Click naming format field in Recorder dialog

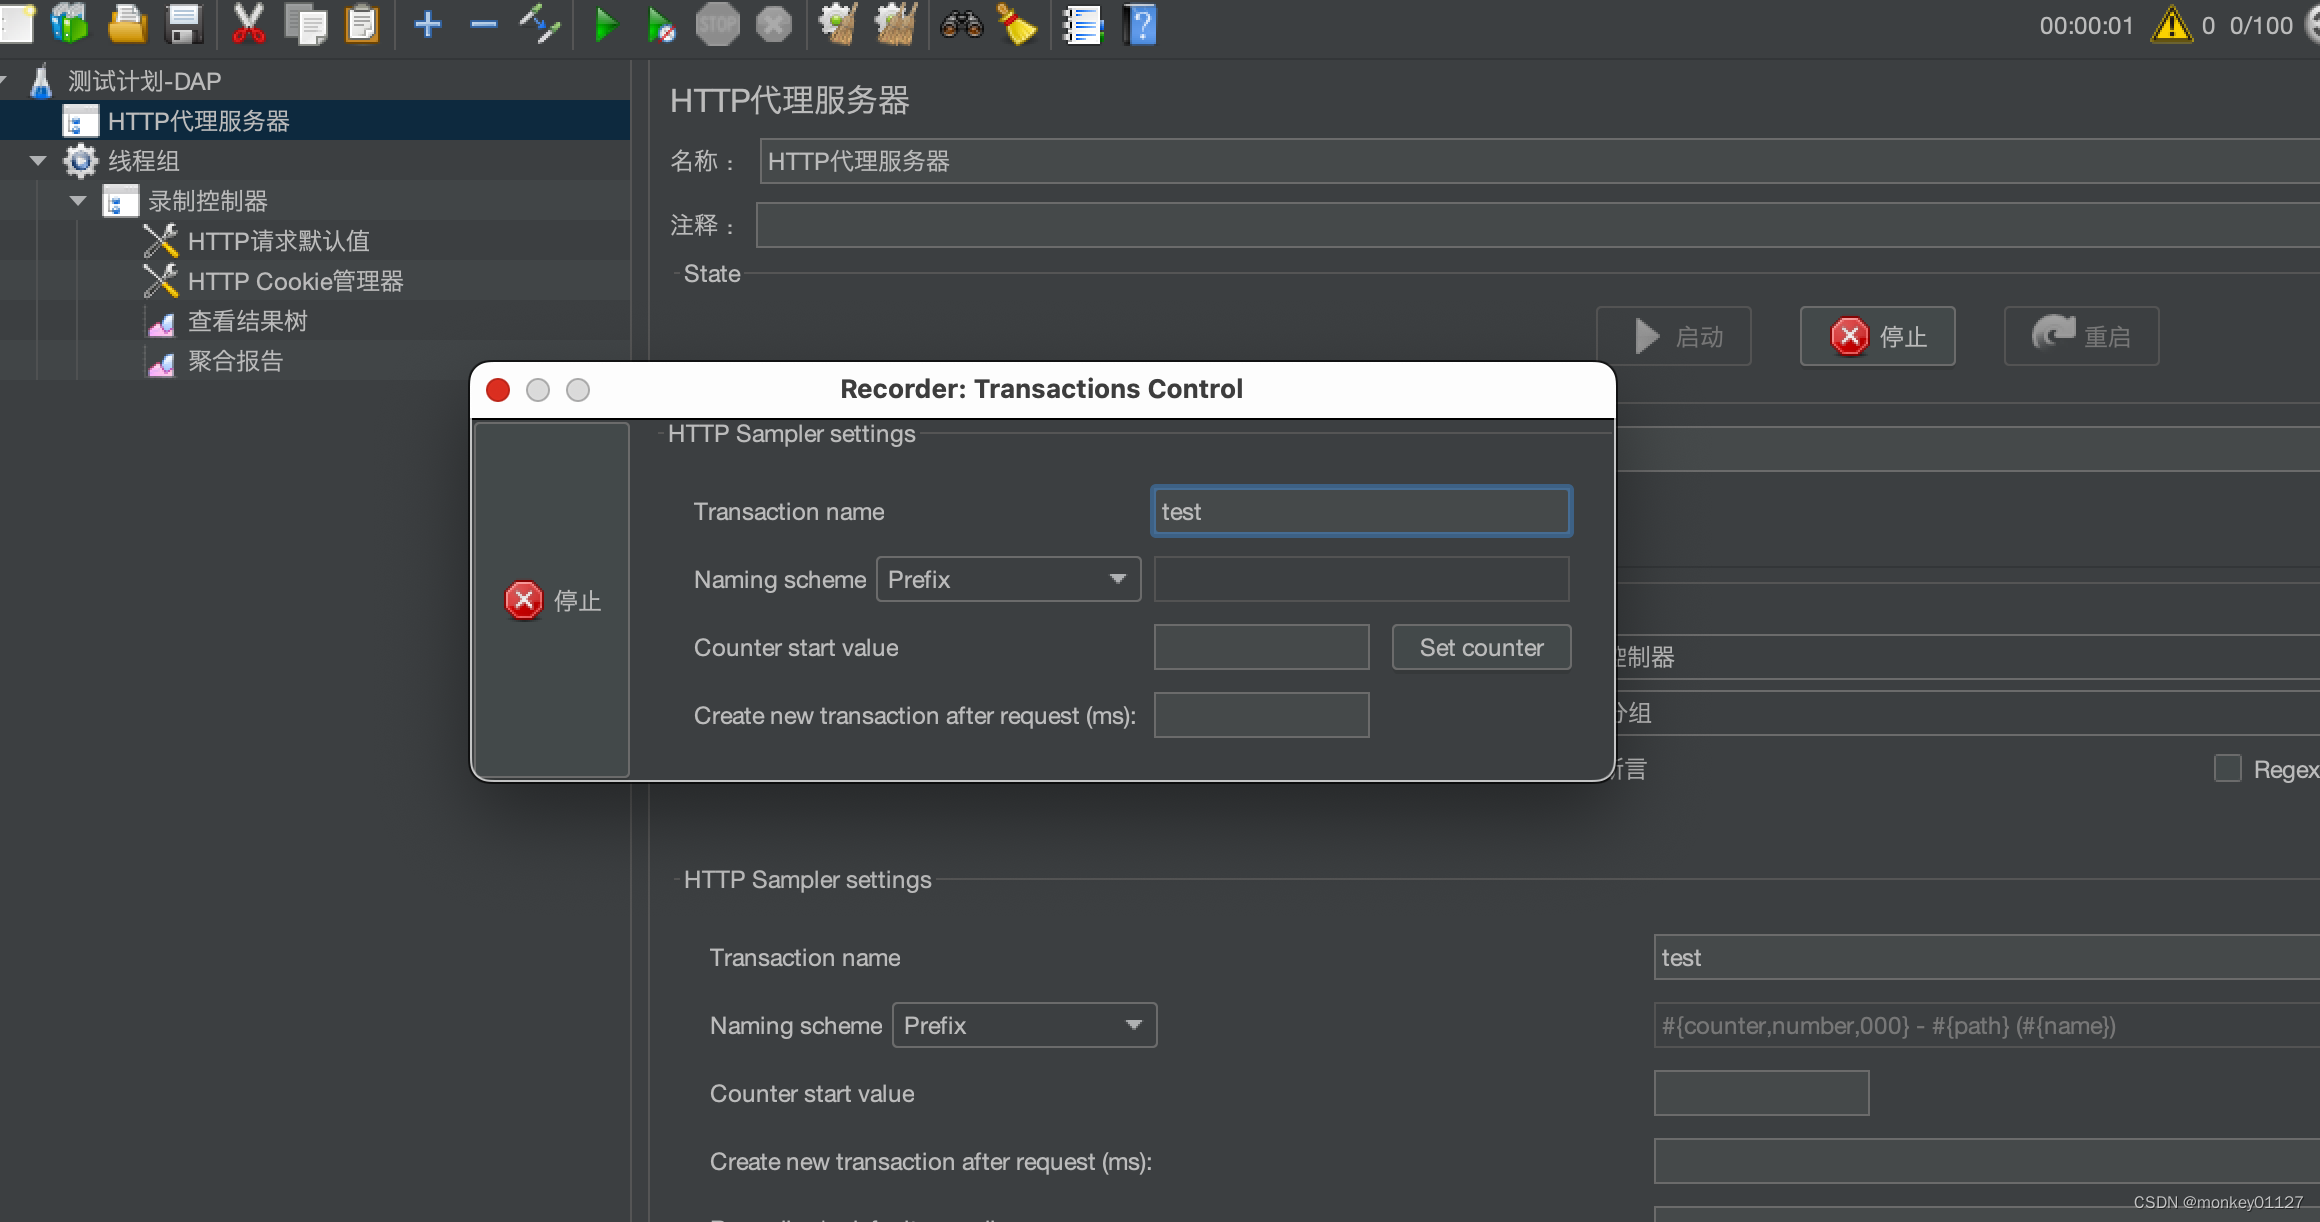point(1361,580)
